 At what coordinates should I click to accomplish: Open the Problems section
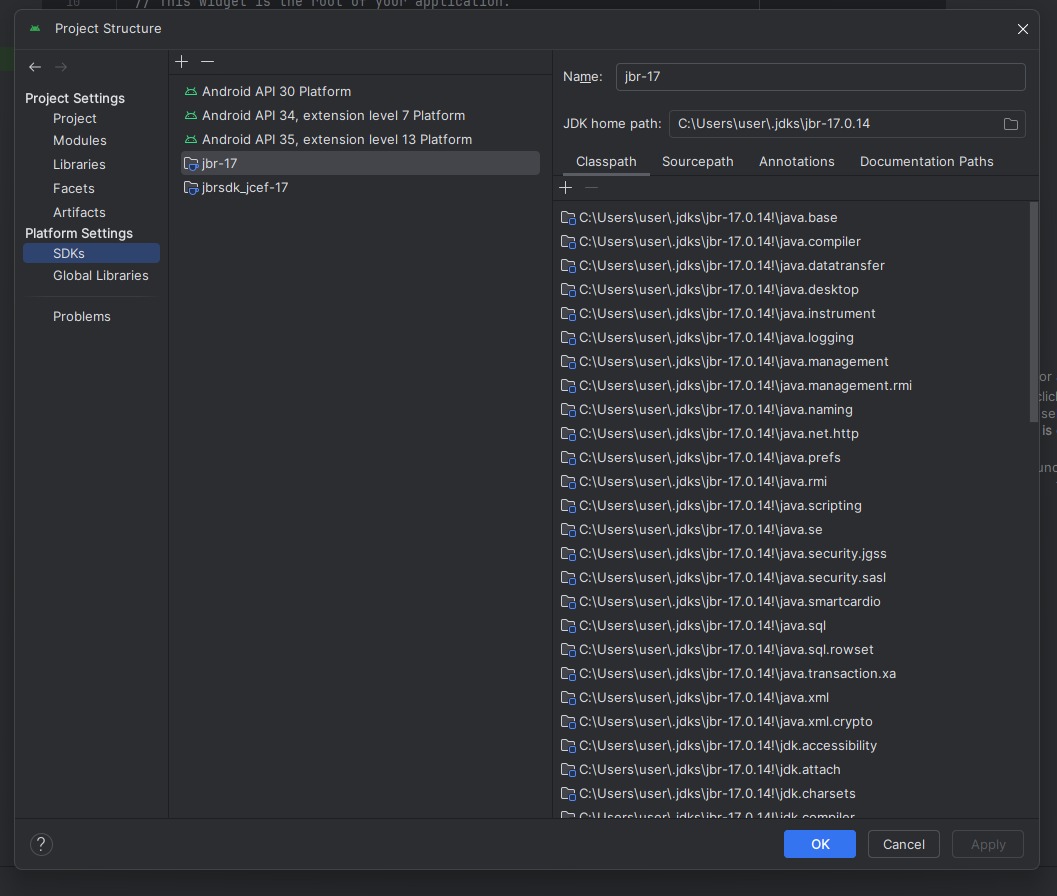[x=82, y=316]
